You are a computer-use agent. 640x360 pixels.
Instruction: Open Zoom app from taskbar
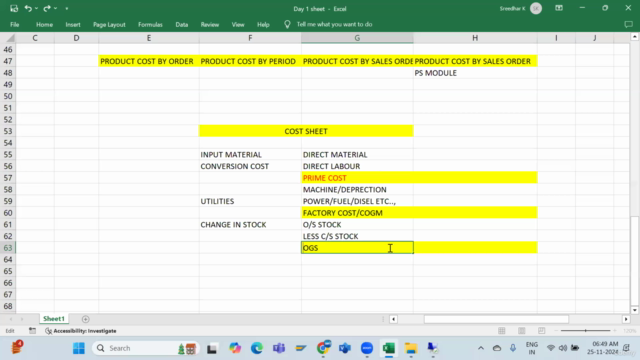[367, 348]
